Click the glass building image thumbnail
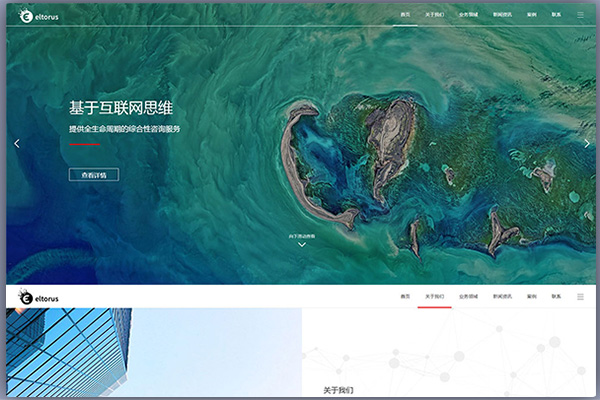The width and height of the screenshot is (600, 400). (68, 353)
